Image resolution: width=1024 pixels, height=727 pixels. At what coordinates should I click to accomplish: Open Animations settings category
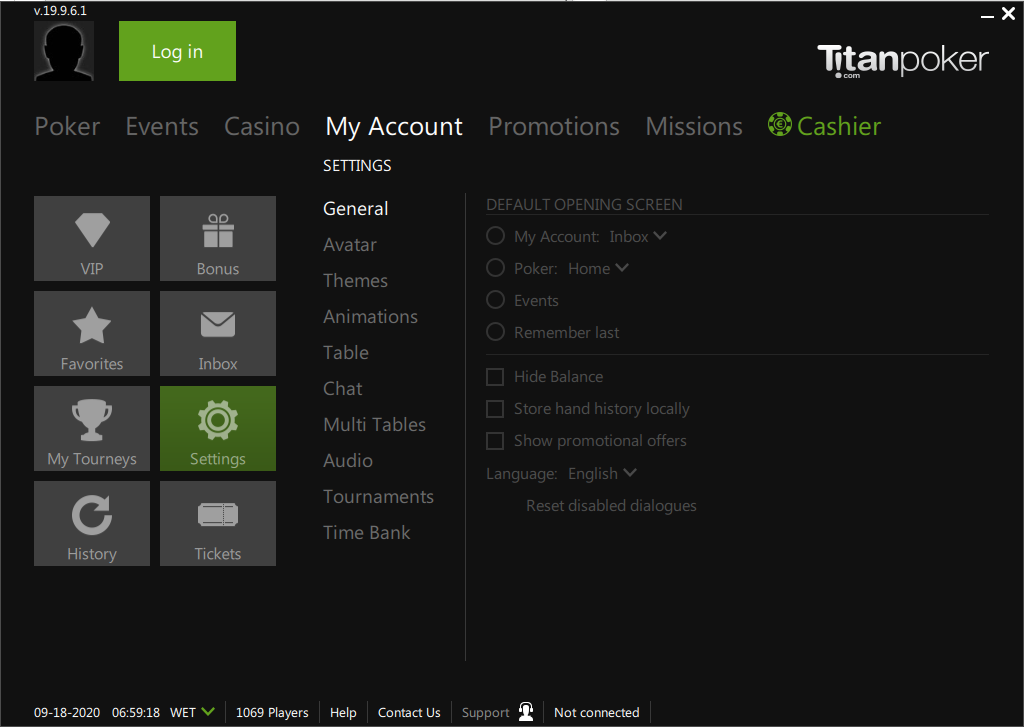point(370,316)
